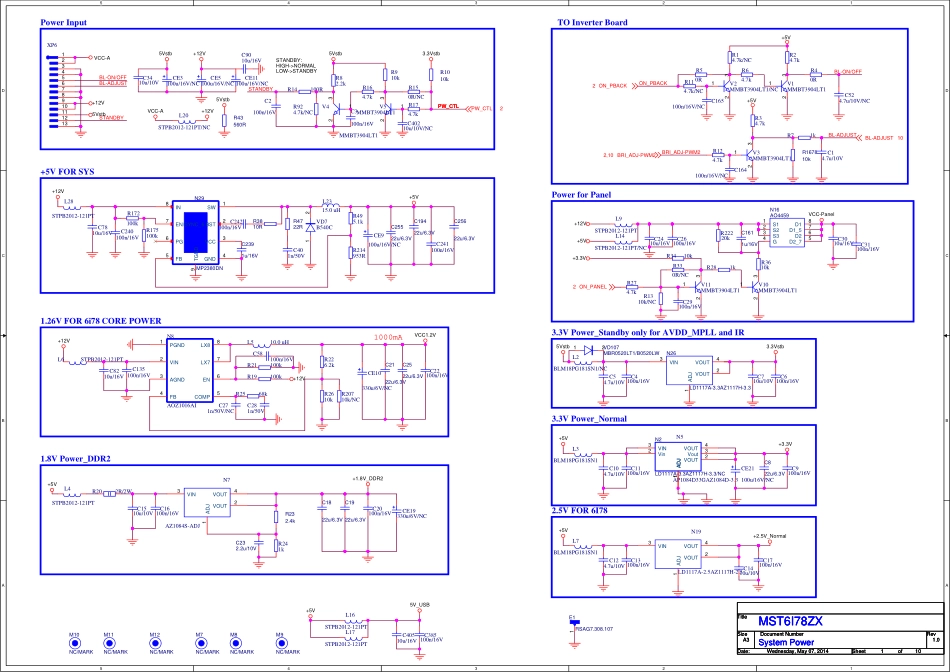Select the XP6 connector symbol
The height and width of the screenshot is (672, 950).
pyautogui.click(x=55, y=91)
